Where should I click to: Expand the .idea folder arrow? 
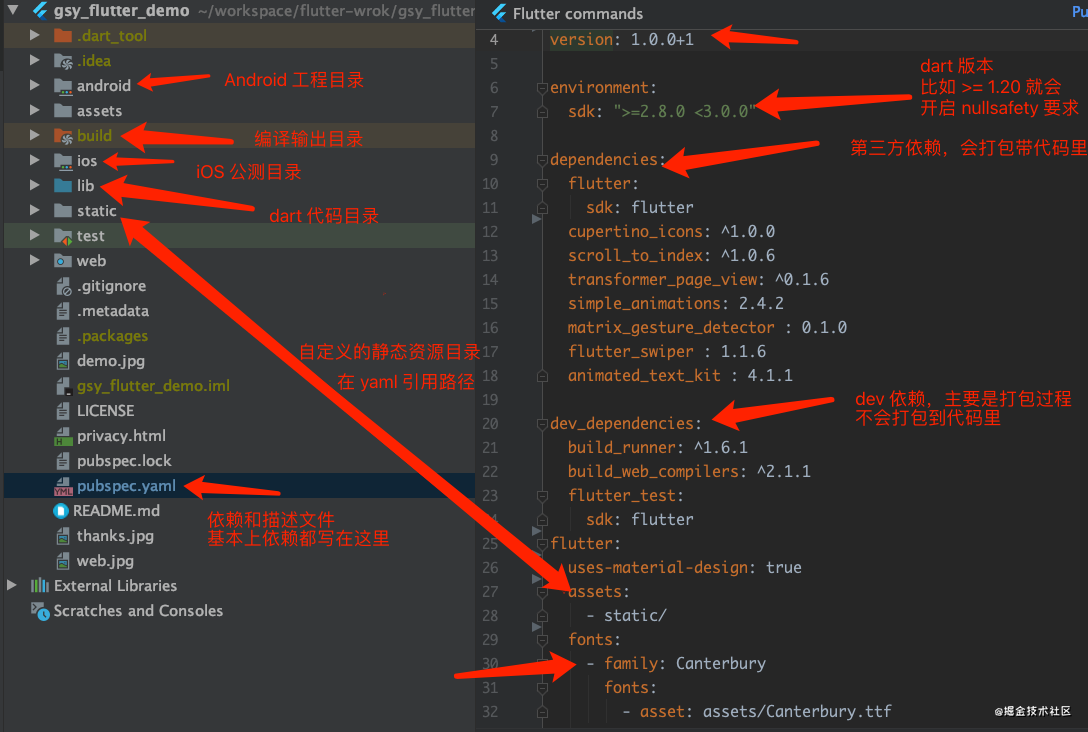35,60
